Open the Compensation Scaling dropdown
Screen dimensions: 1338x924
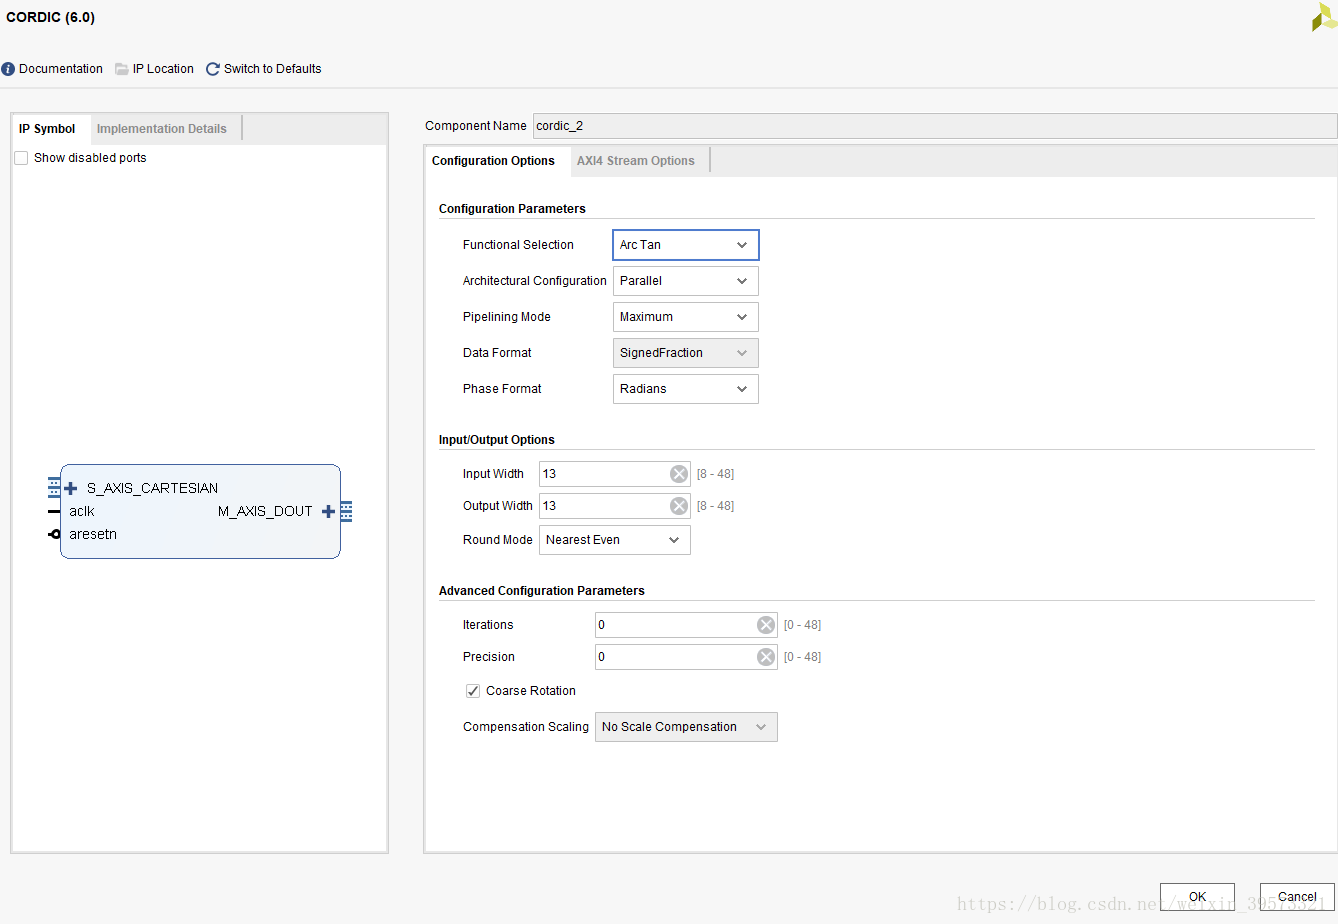pyautogui.click(x=686, y=727)
